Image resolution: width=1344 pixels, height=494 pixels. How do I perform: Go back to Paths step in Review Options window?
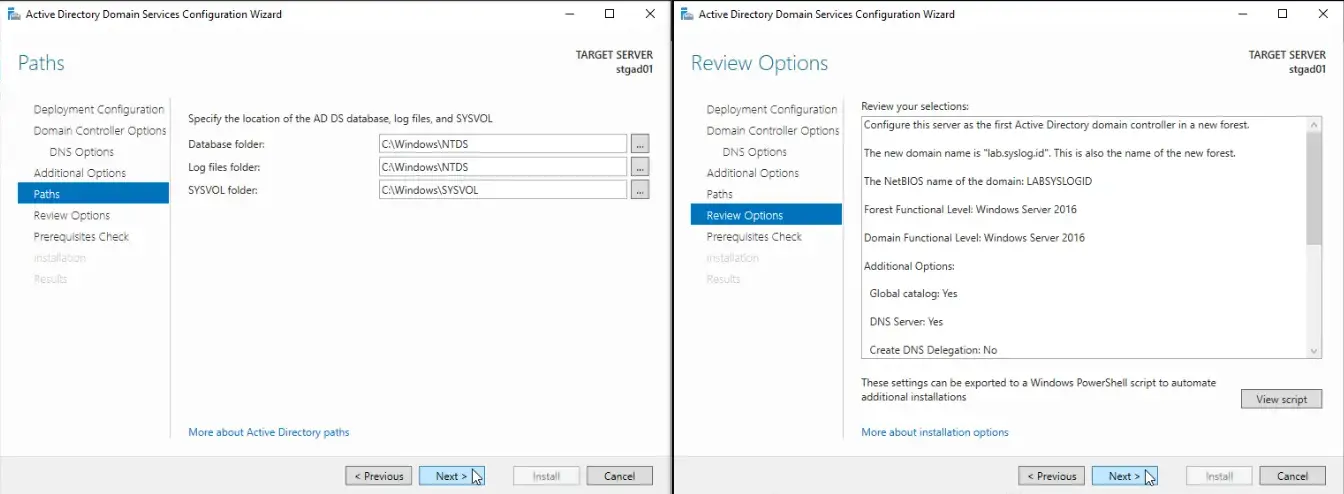pos(719,194)
